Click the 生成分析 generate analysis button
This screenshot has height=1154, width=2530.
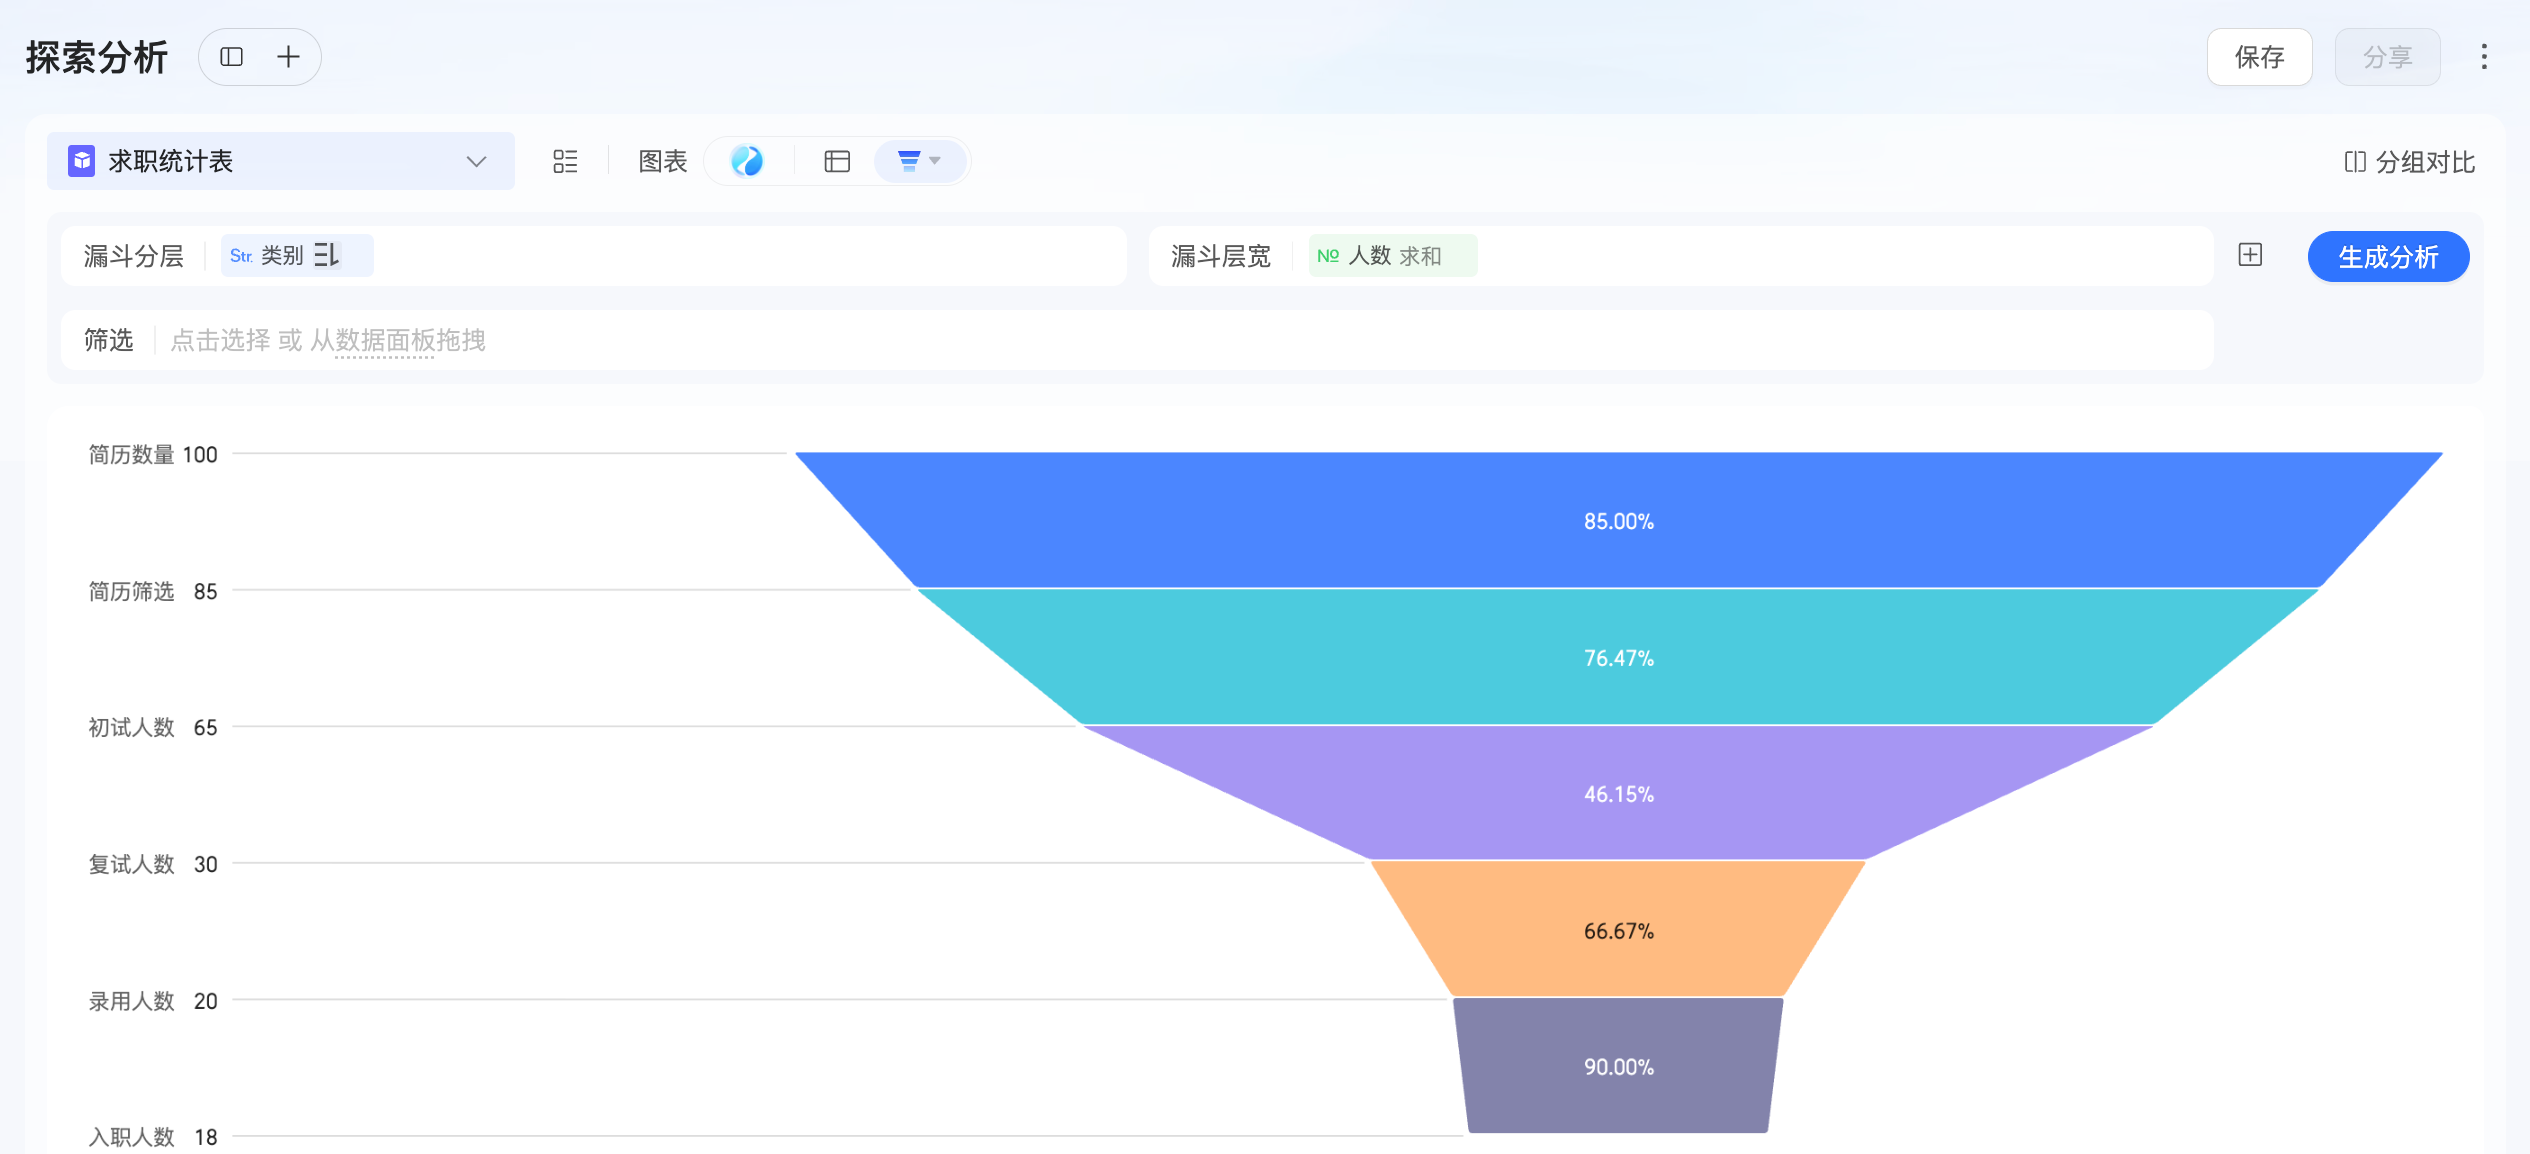[2387, 257]
